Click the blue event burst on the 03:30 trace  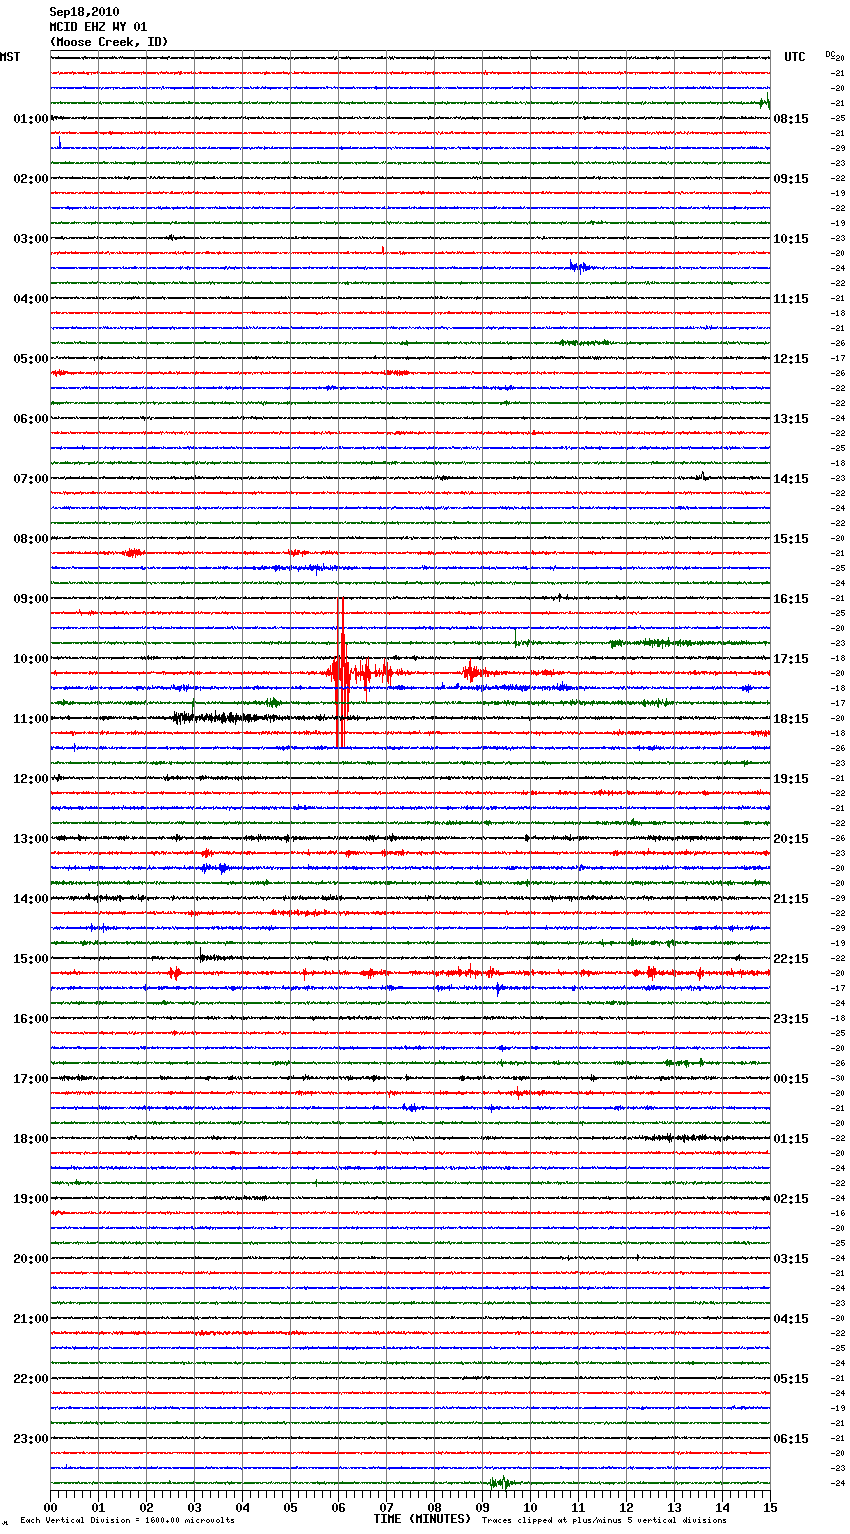pos(581,266)
